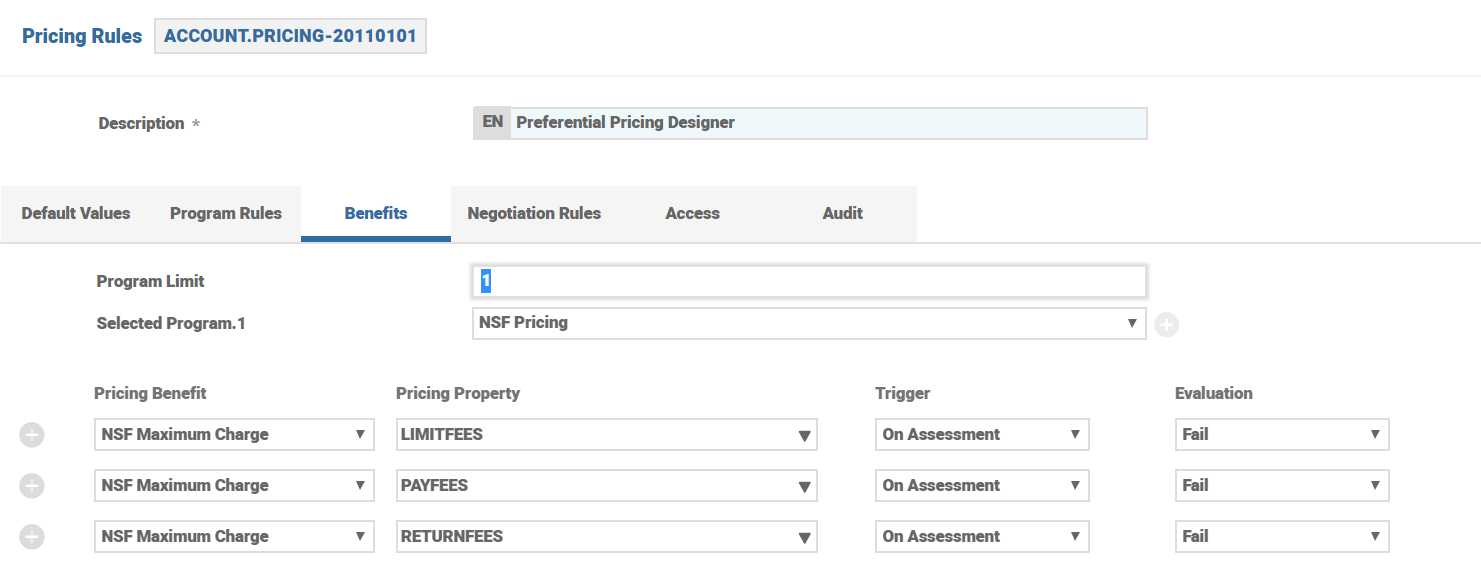Click the plus icon on the PAYFEES row
1481x561 pixels.
click(32, 486)
